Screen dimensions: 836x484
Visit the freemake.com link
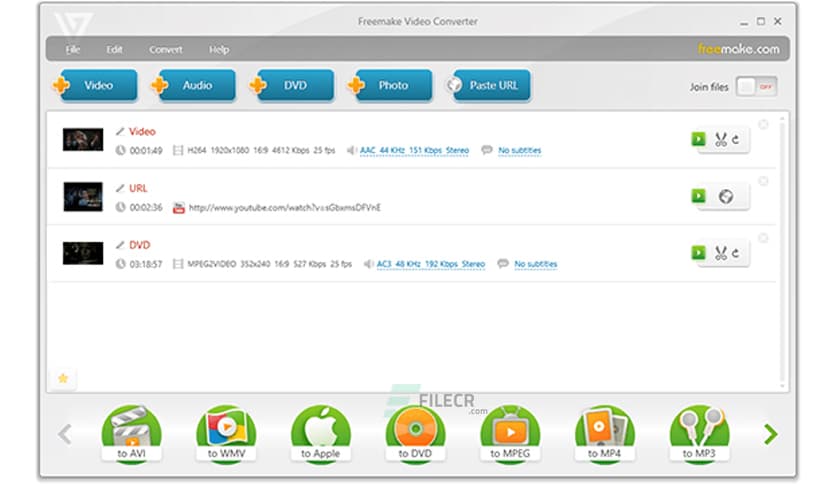tap(738, 49)
